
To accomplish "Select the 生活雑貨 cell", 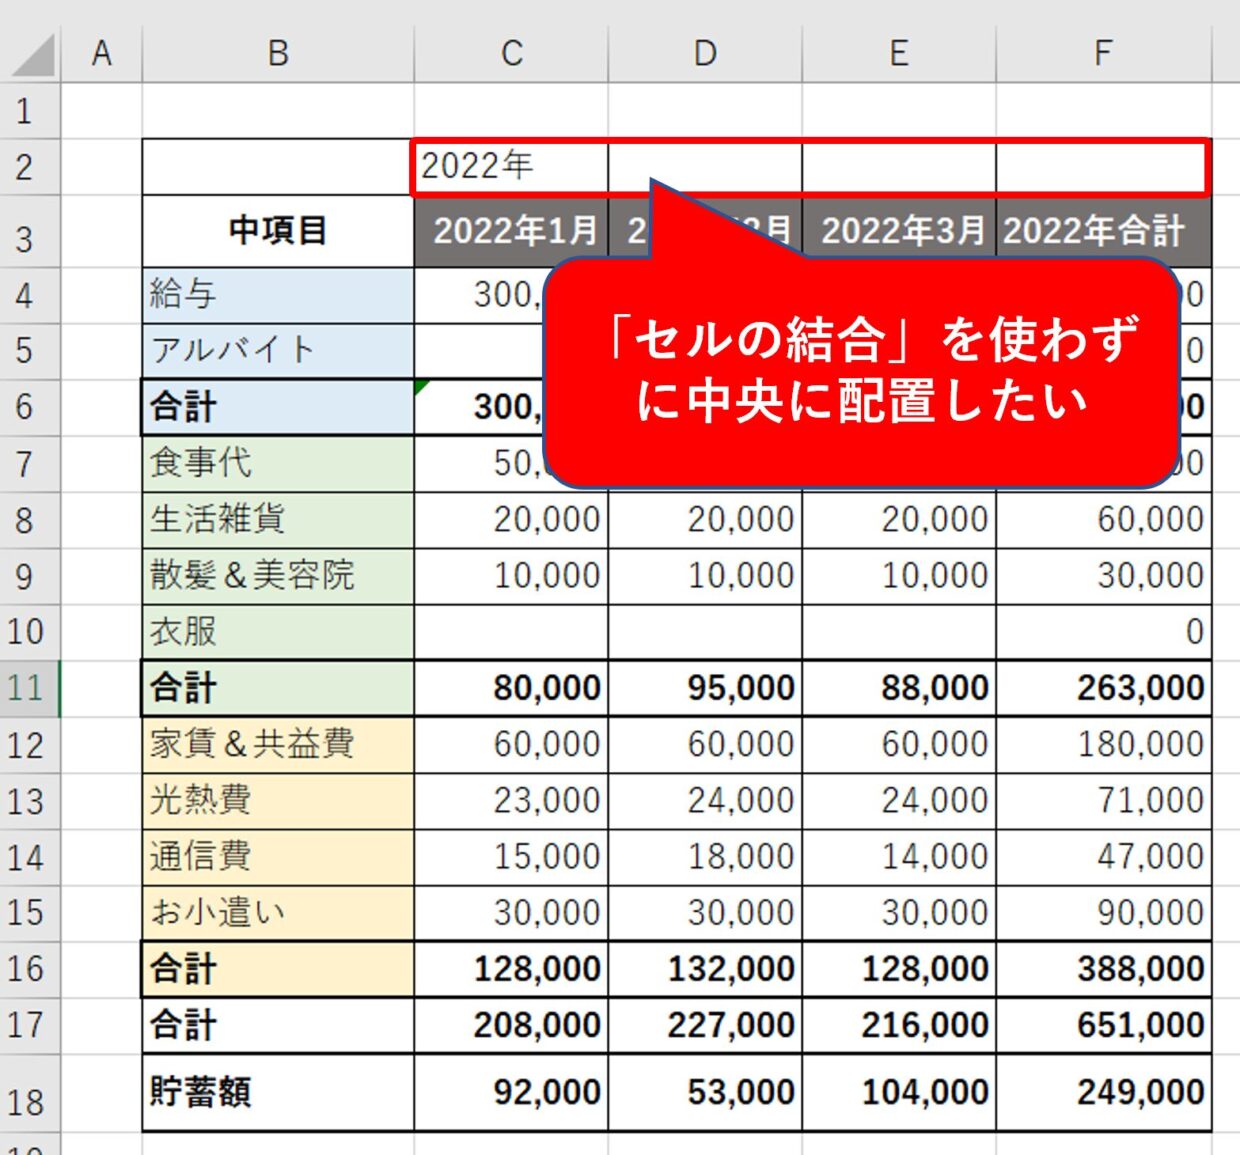I will click(278, 520).
